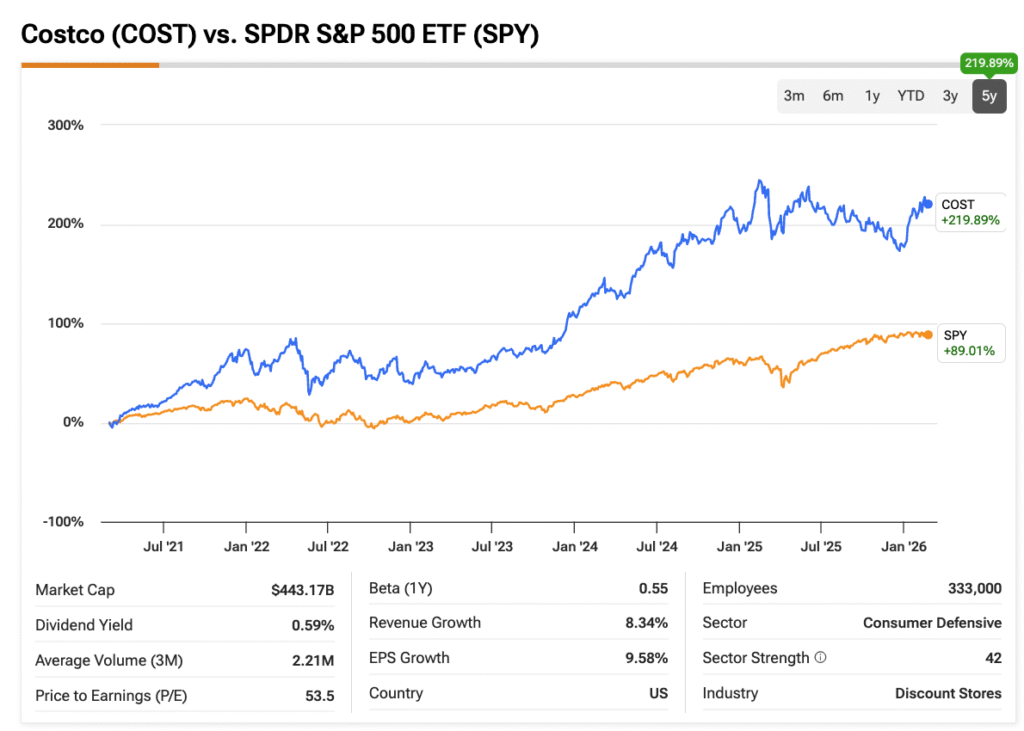The height and width of the screenshot is (731, 1024).
Task: Click the active 5y range button
Action: click(989, 96)
